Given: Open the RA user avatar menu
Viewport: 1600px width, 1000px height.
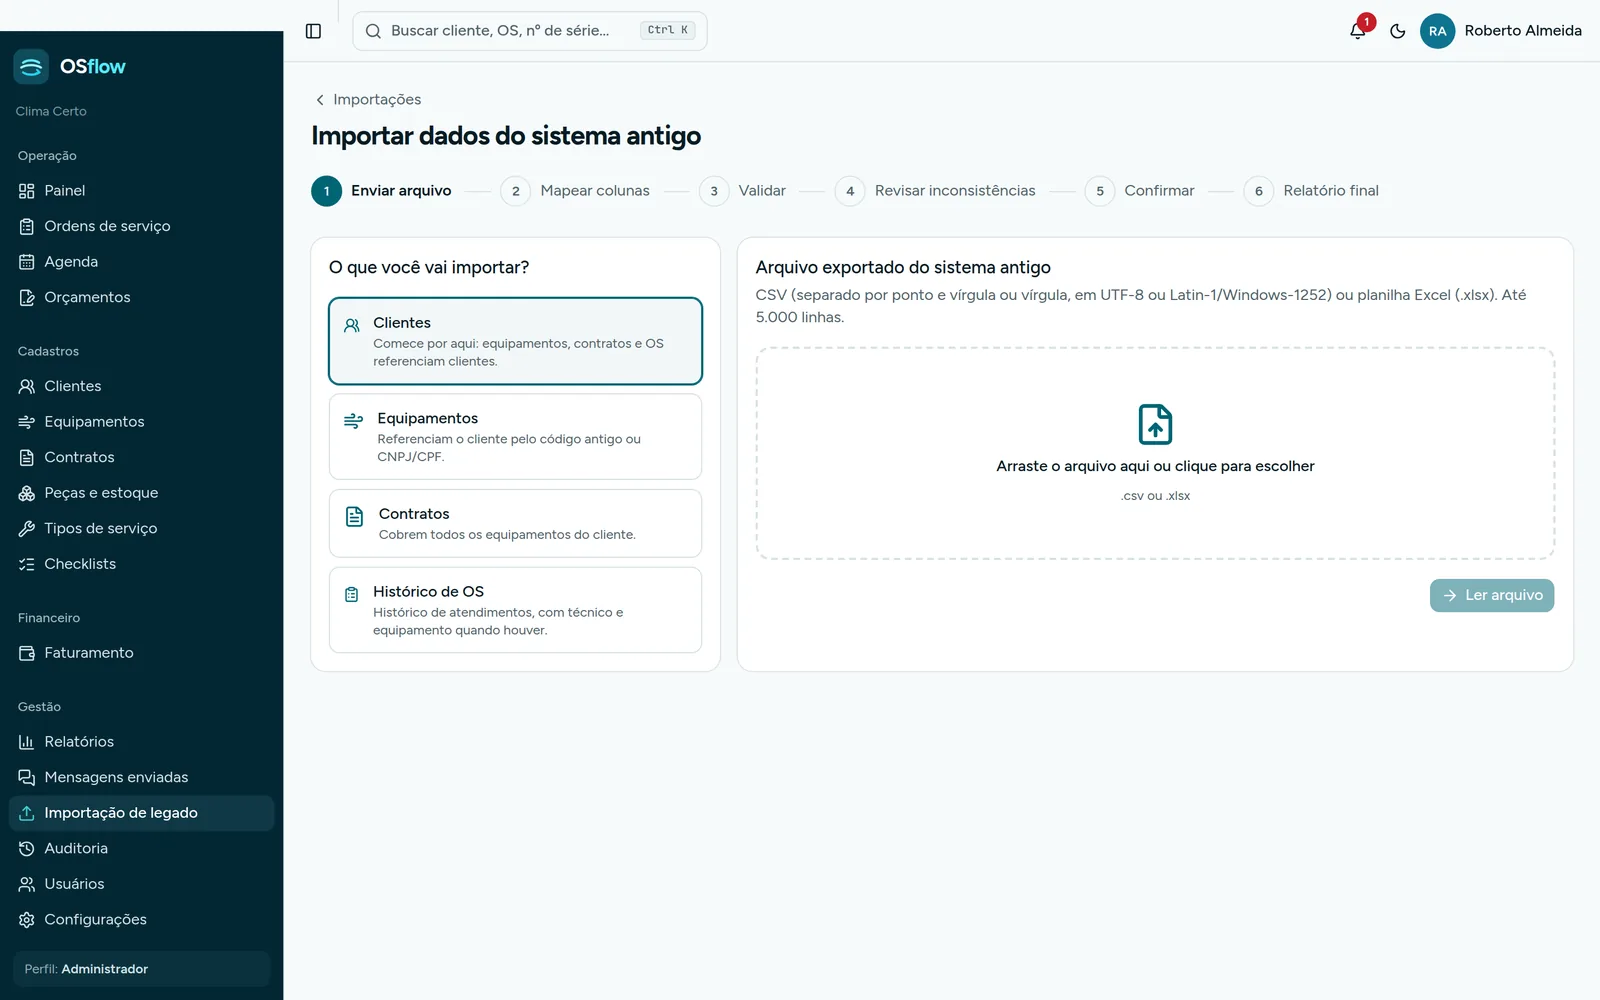Looking at the screenshot, I should (x=1437, y=31).
